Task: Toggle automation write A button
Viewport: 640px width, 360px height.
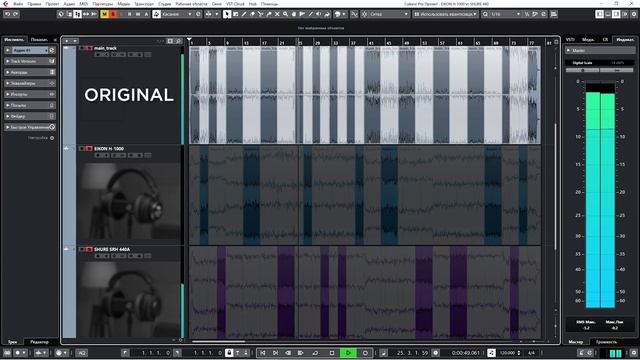Action: 146,14
